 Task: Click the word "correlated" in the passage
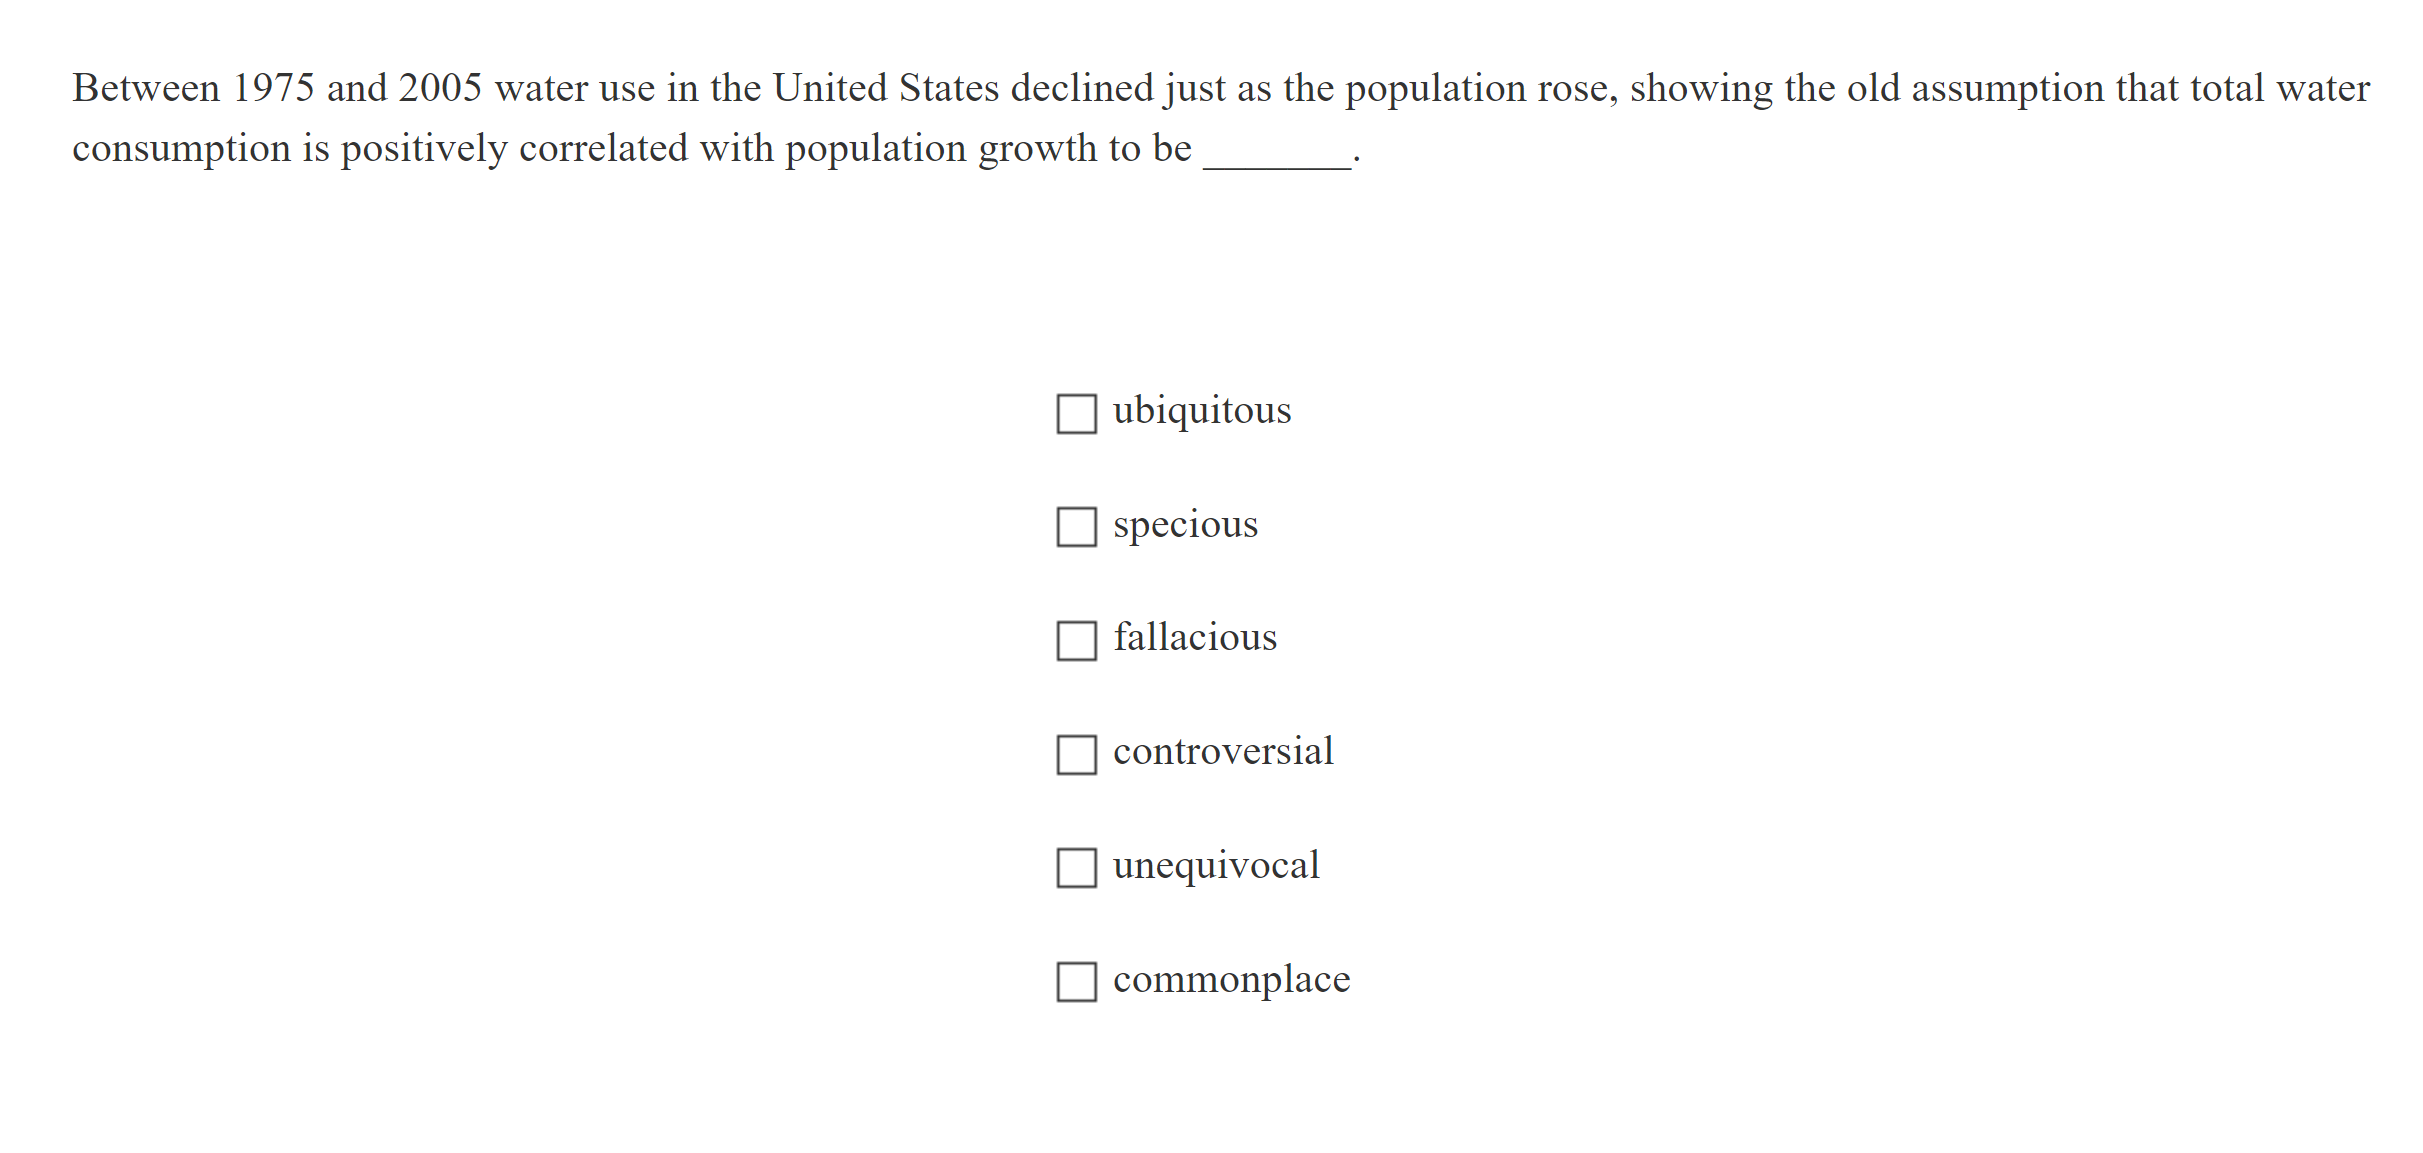[603, 149]
